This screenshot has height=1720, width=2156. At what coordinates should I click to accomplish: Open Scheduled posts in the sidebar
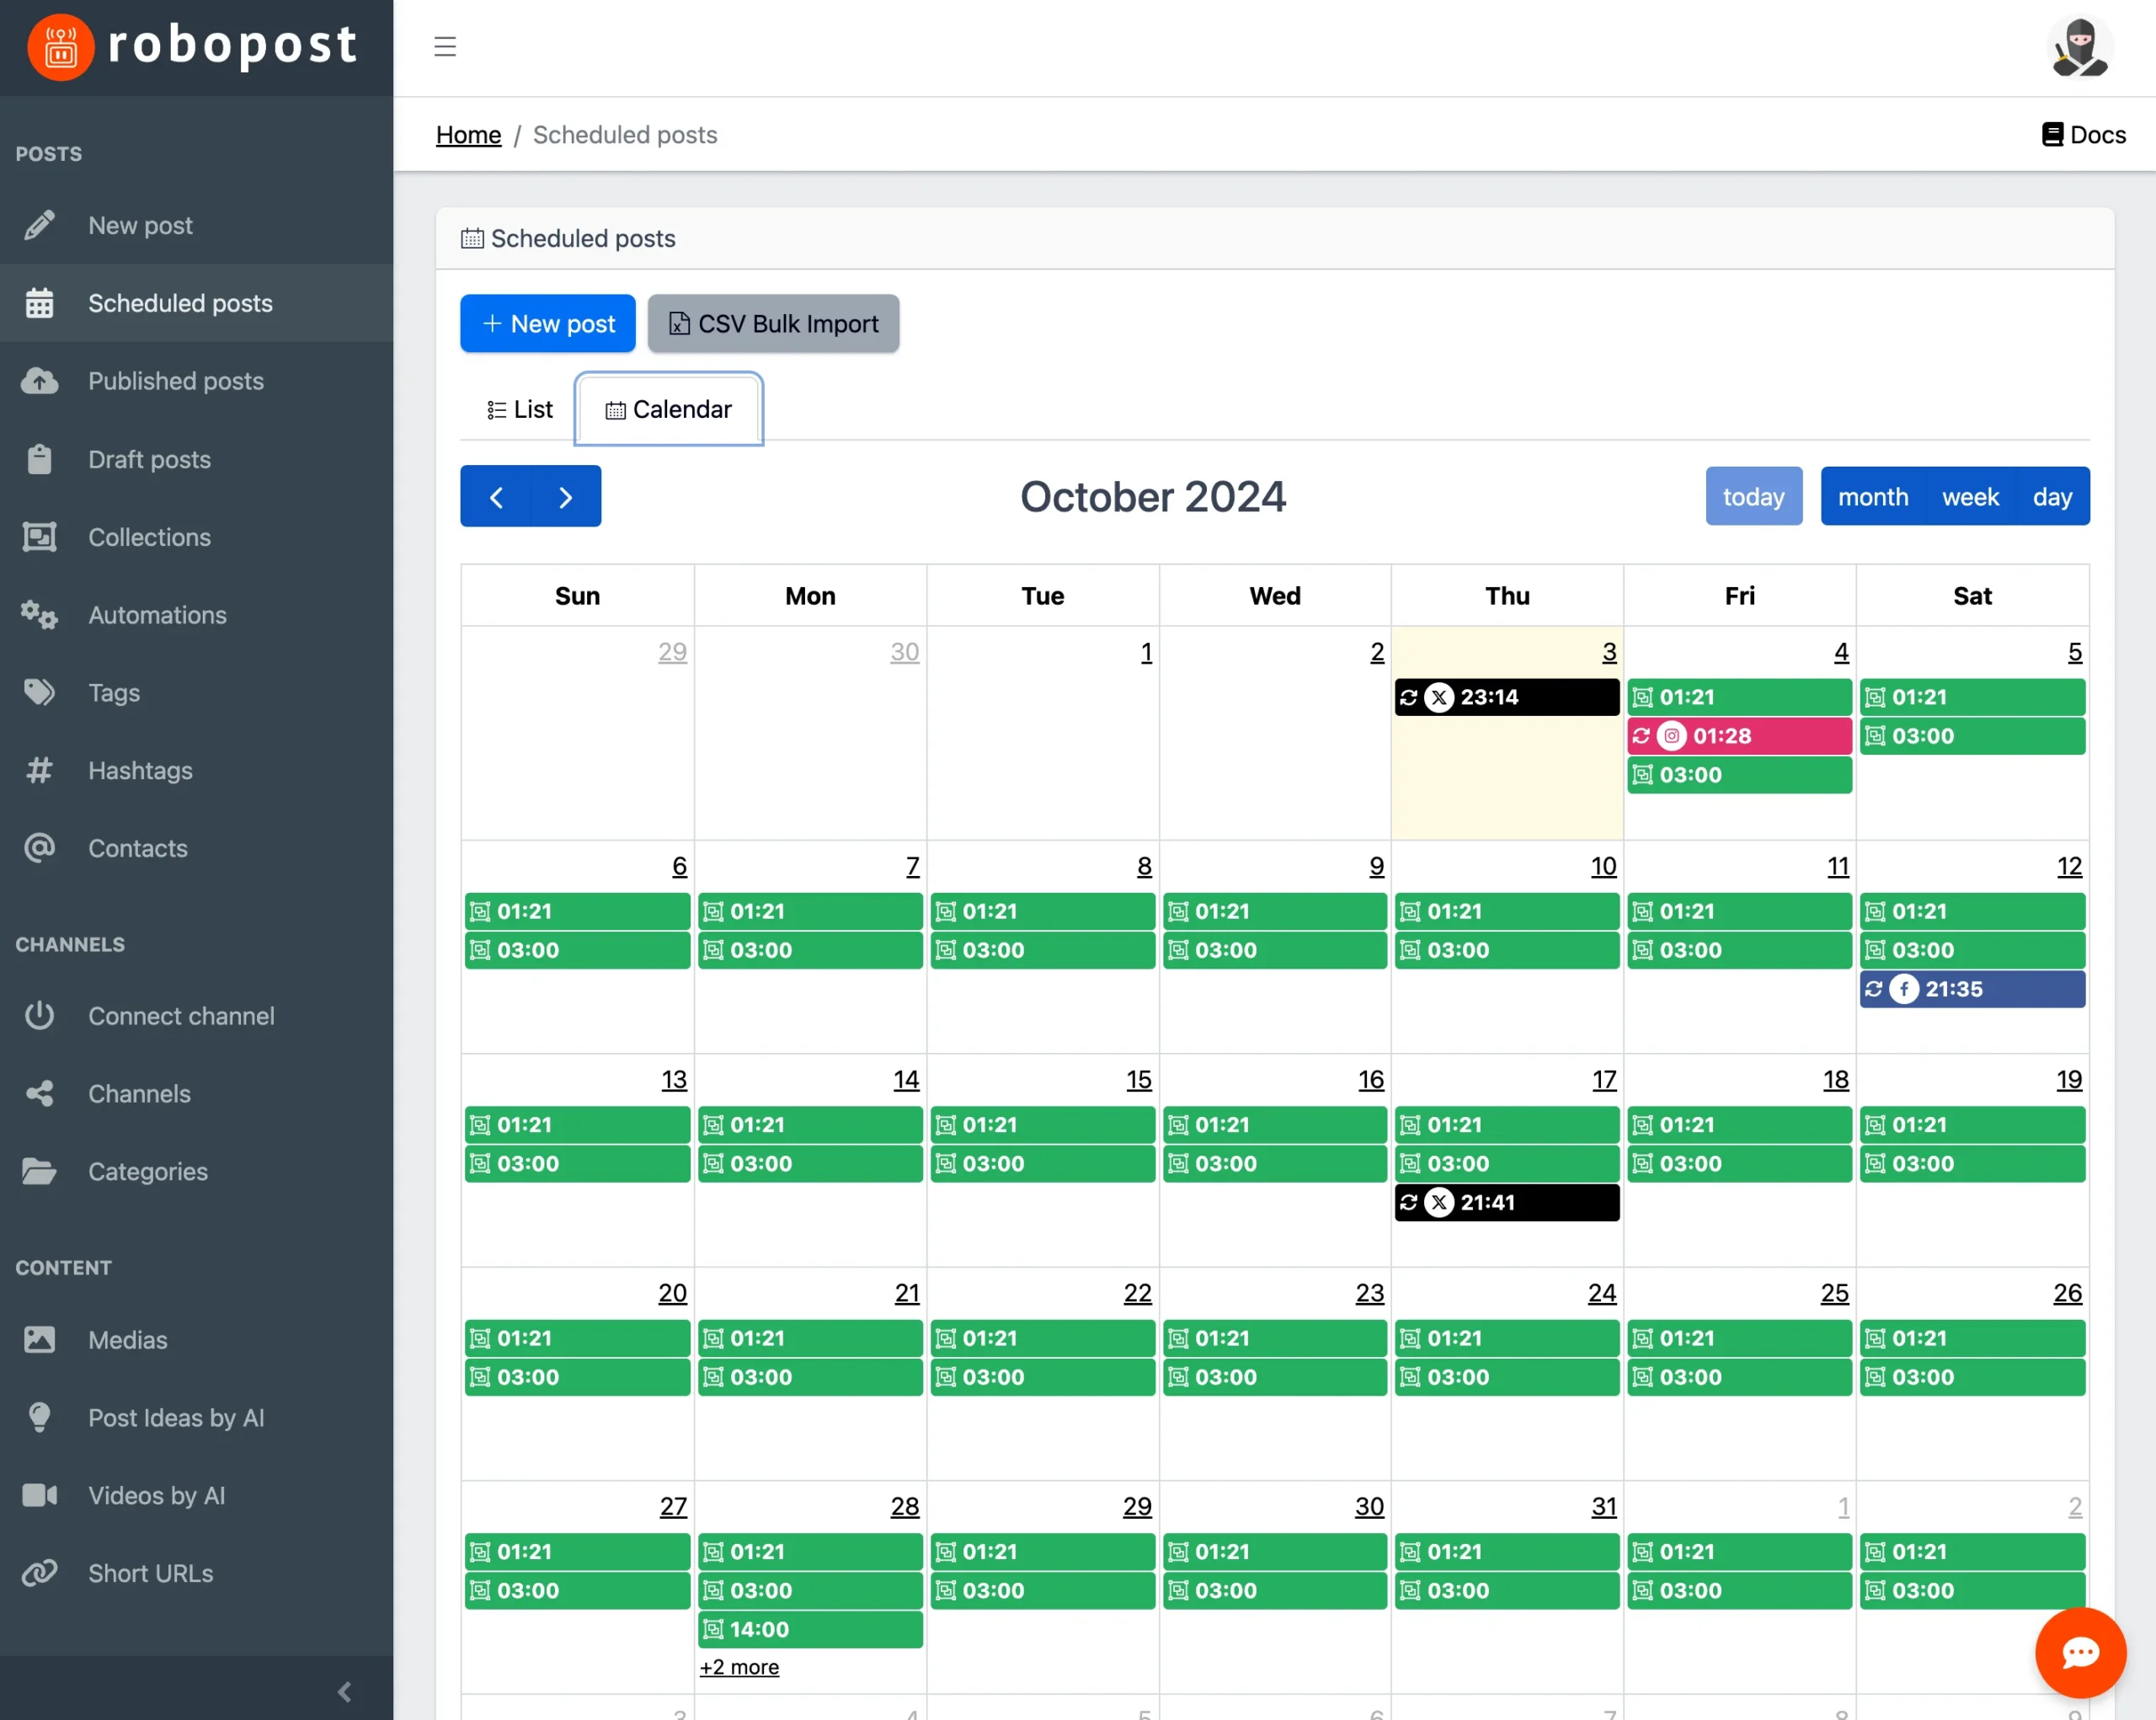[196, 303]
